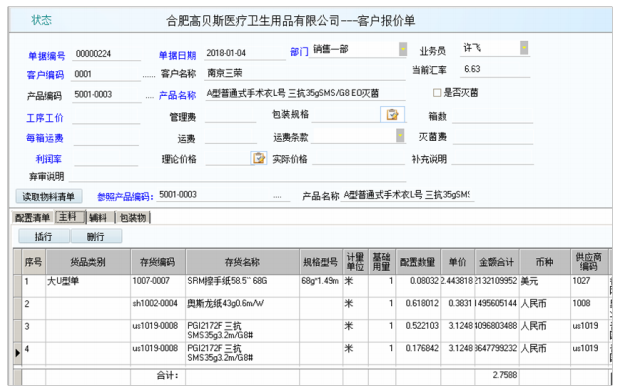Switch to the 包装物 tab
The height and width of the screenshot is (392, 618).
pyautogui.click(x=133, y=217)
